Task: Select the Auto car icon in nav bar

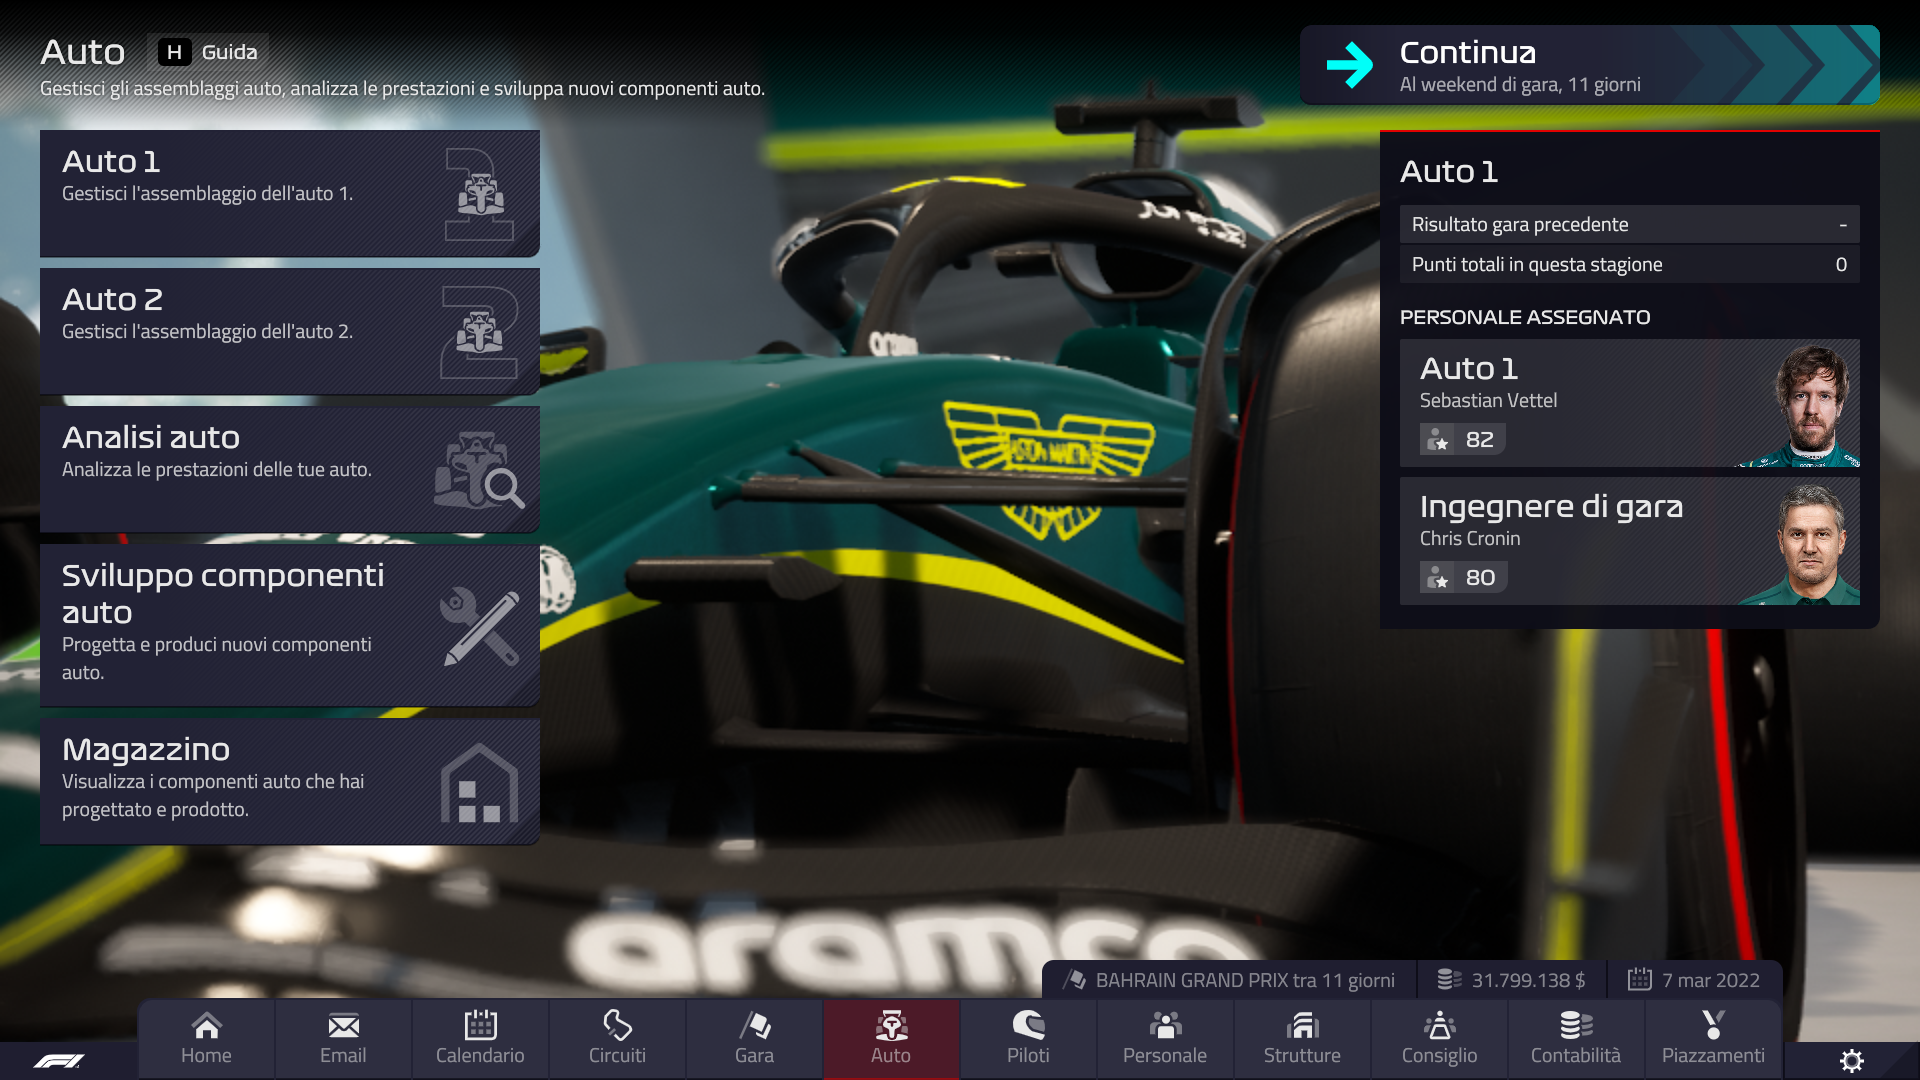Action: (891, 1025)
